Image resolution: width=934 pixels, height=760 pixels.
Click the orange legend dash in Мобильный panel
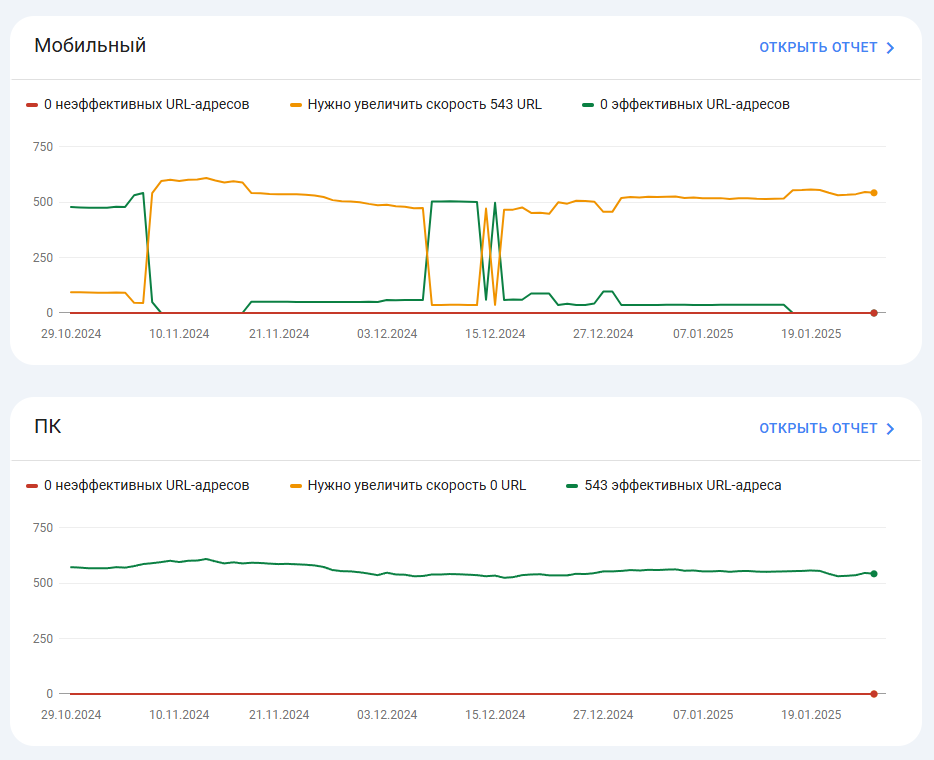[296, 104]
